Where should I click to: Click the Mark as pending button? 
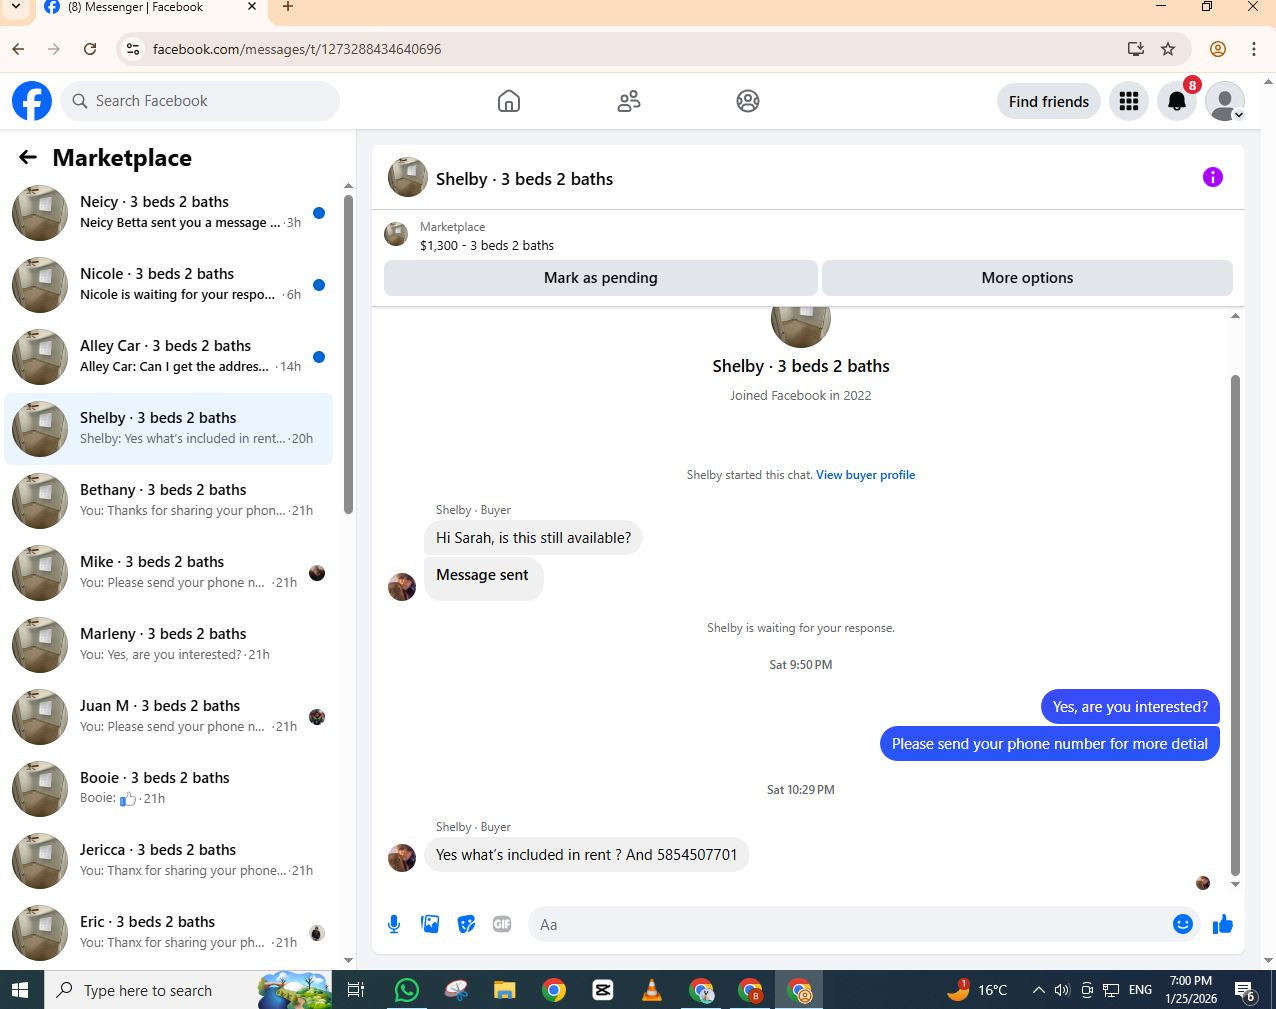point(601,278)
